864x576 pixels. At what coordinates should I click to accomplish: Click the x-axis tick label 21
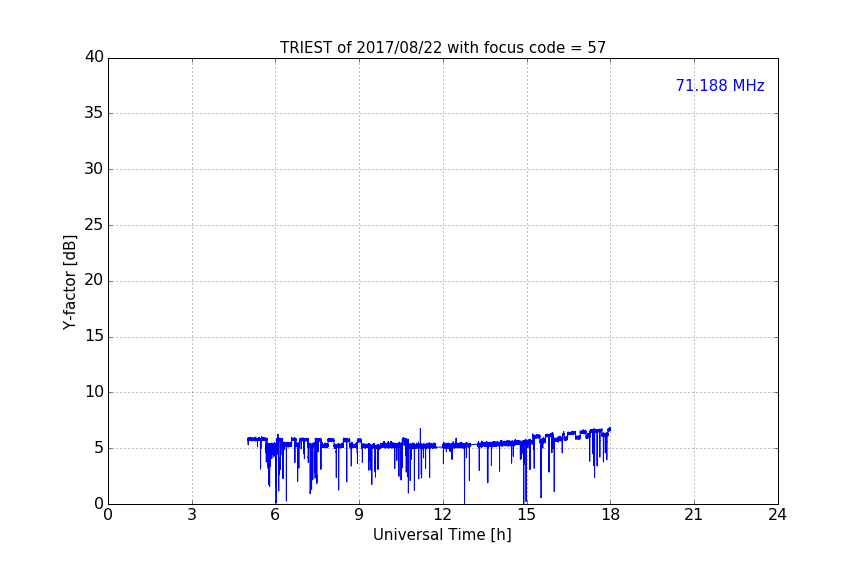(694, 515)
